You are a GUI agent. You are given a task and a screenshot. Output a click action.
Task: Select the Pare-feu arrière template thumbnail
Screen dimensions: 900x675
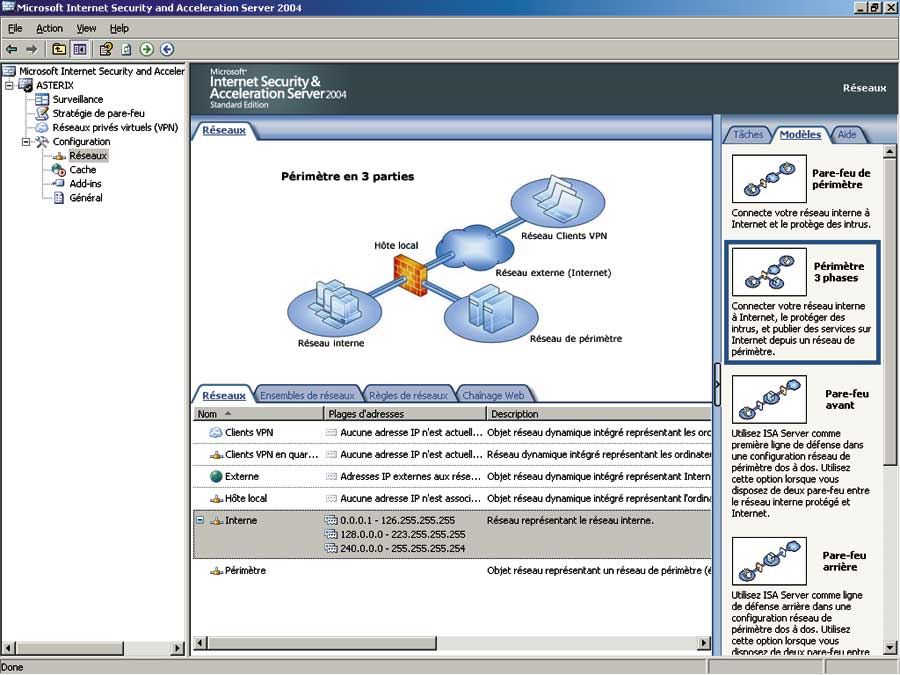(769, 561)
